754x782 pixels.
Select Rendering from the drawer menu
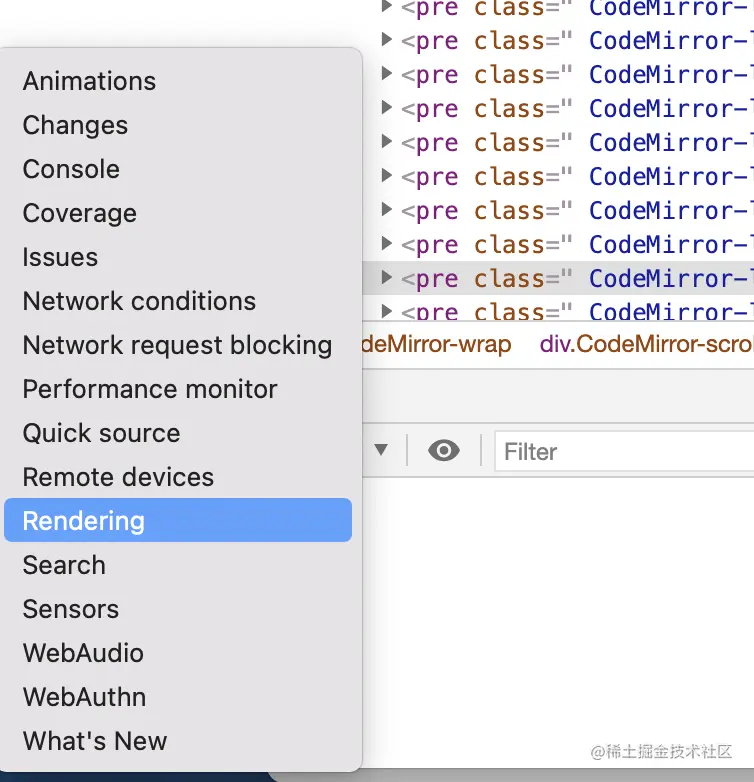tap(84, 521)
